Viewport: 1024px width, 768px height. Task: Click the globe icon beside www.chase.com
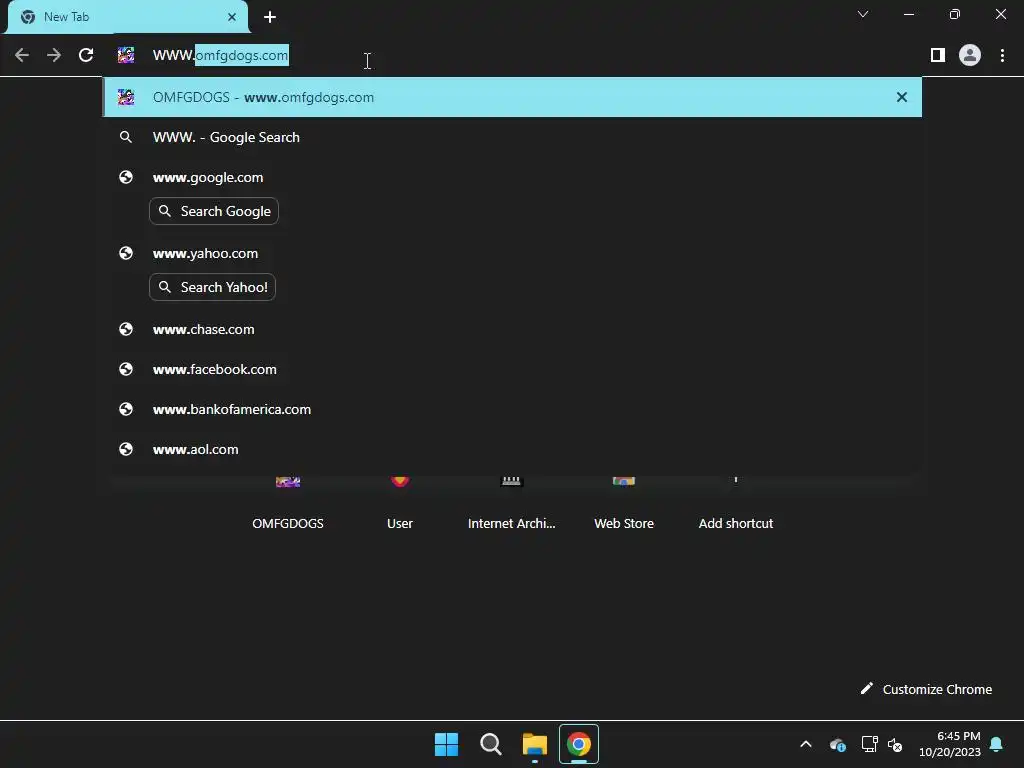point(126,329)
